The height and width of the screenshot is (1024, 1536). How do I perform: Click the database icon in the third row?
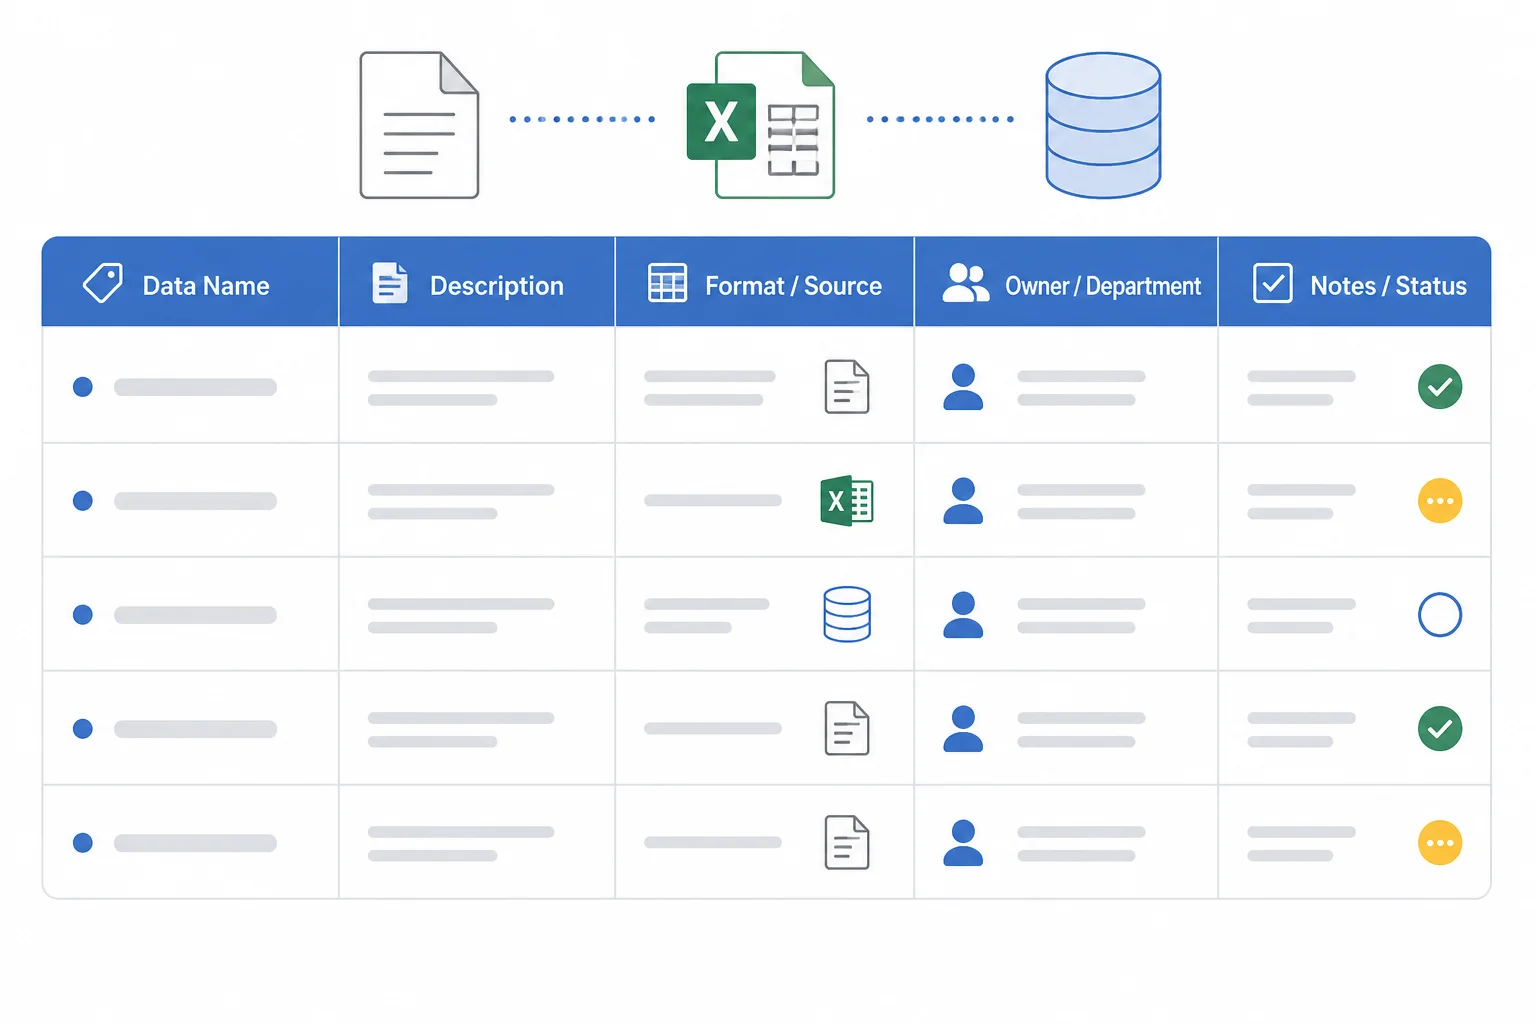pyautogui.click(x=847, y=614)
